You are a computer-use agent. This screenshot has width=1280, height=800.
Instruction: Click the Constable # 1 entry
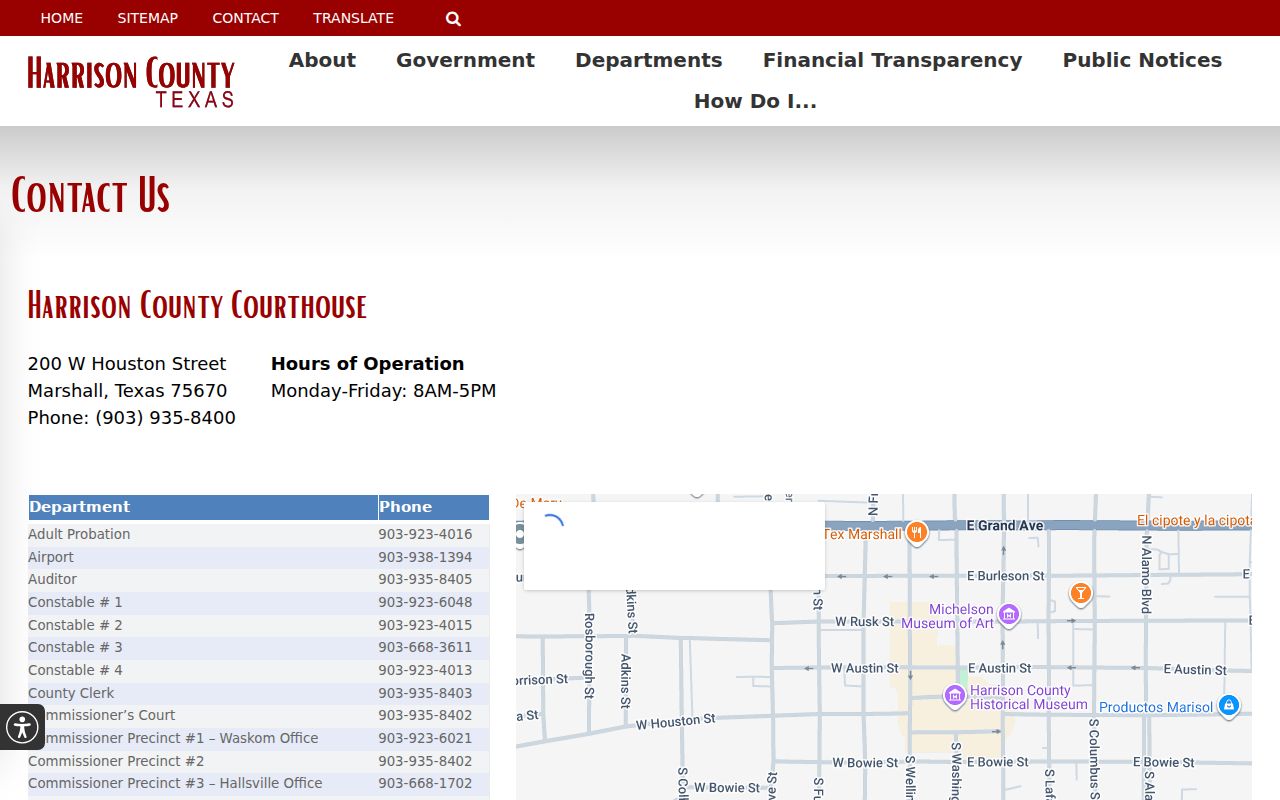pos(75,602)
